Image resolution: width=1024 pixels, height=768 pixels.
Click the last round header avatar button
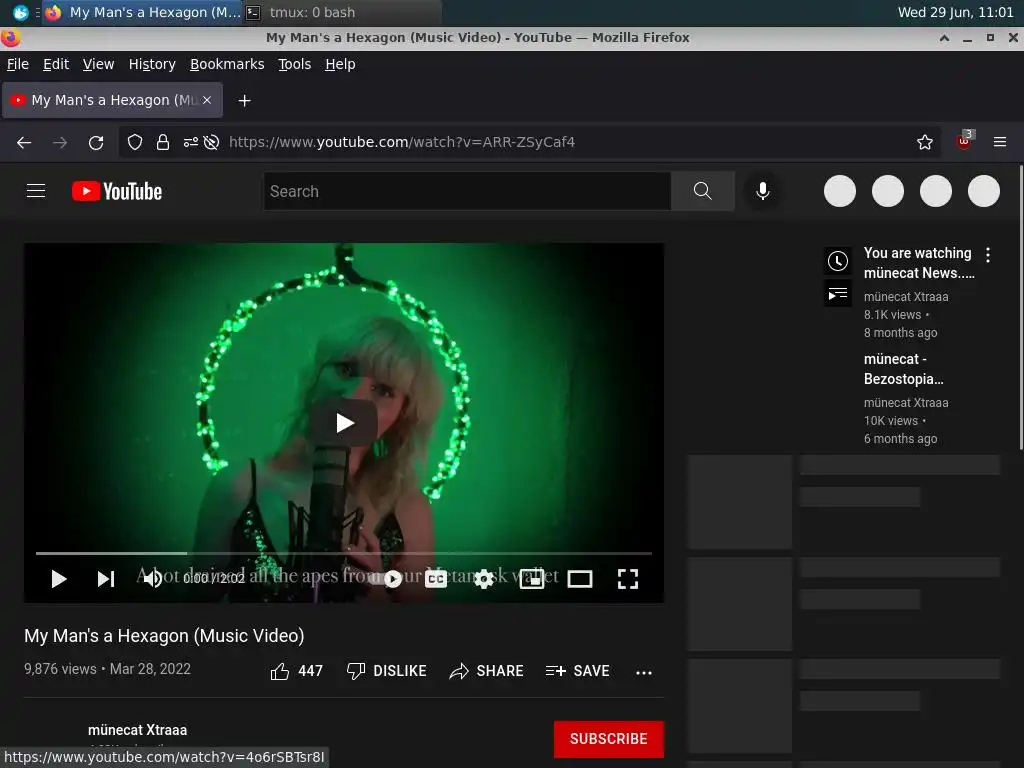[984, 191]
